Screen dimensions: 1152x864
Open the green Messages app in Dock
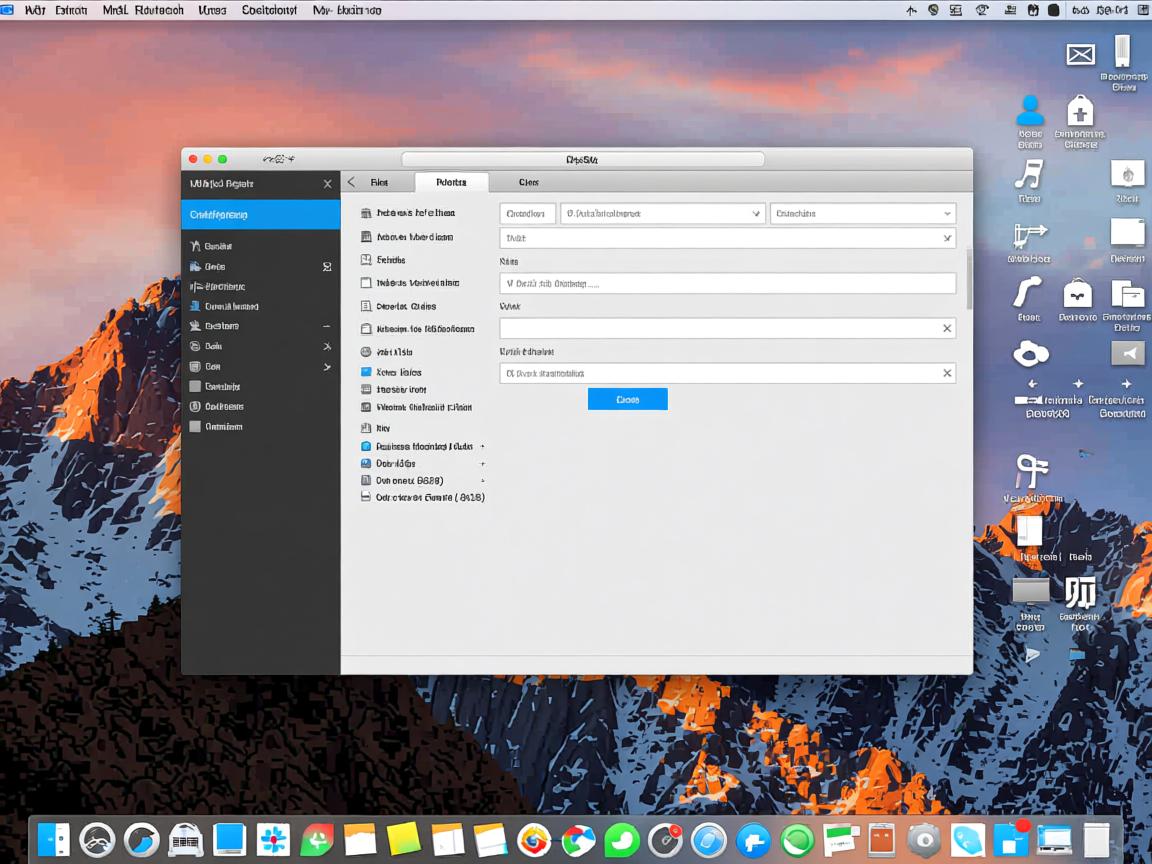click(622, 839)
